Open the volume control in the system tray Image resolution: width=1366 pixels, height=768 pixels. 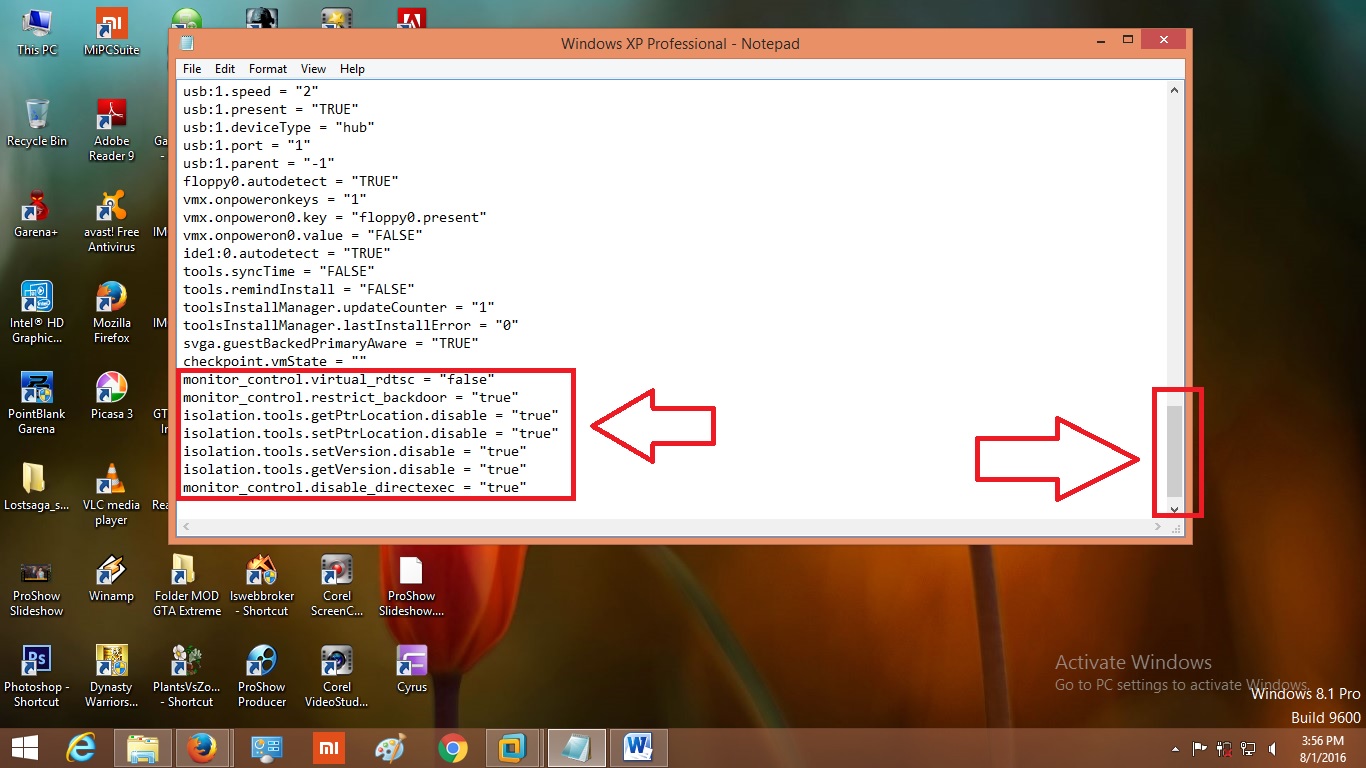click(x=1272, y=747)
